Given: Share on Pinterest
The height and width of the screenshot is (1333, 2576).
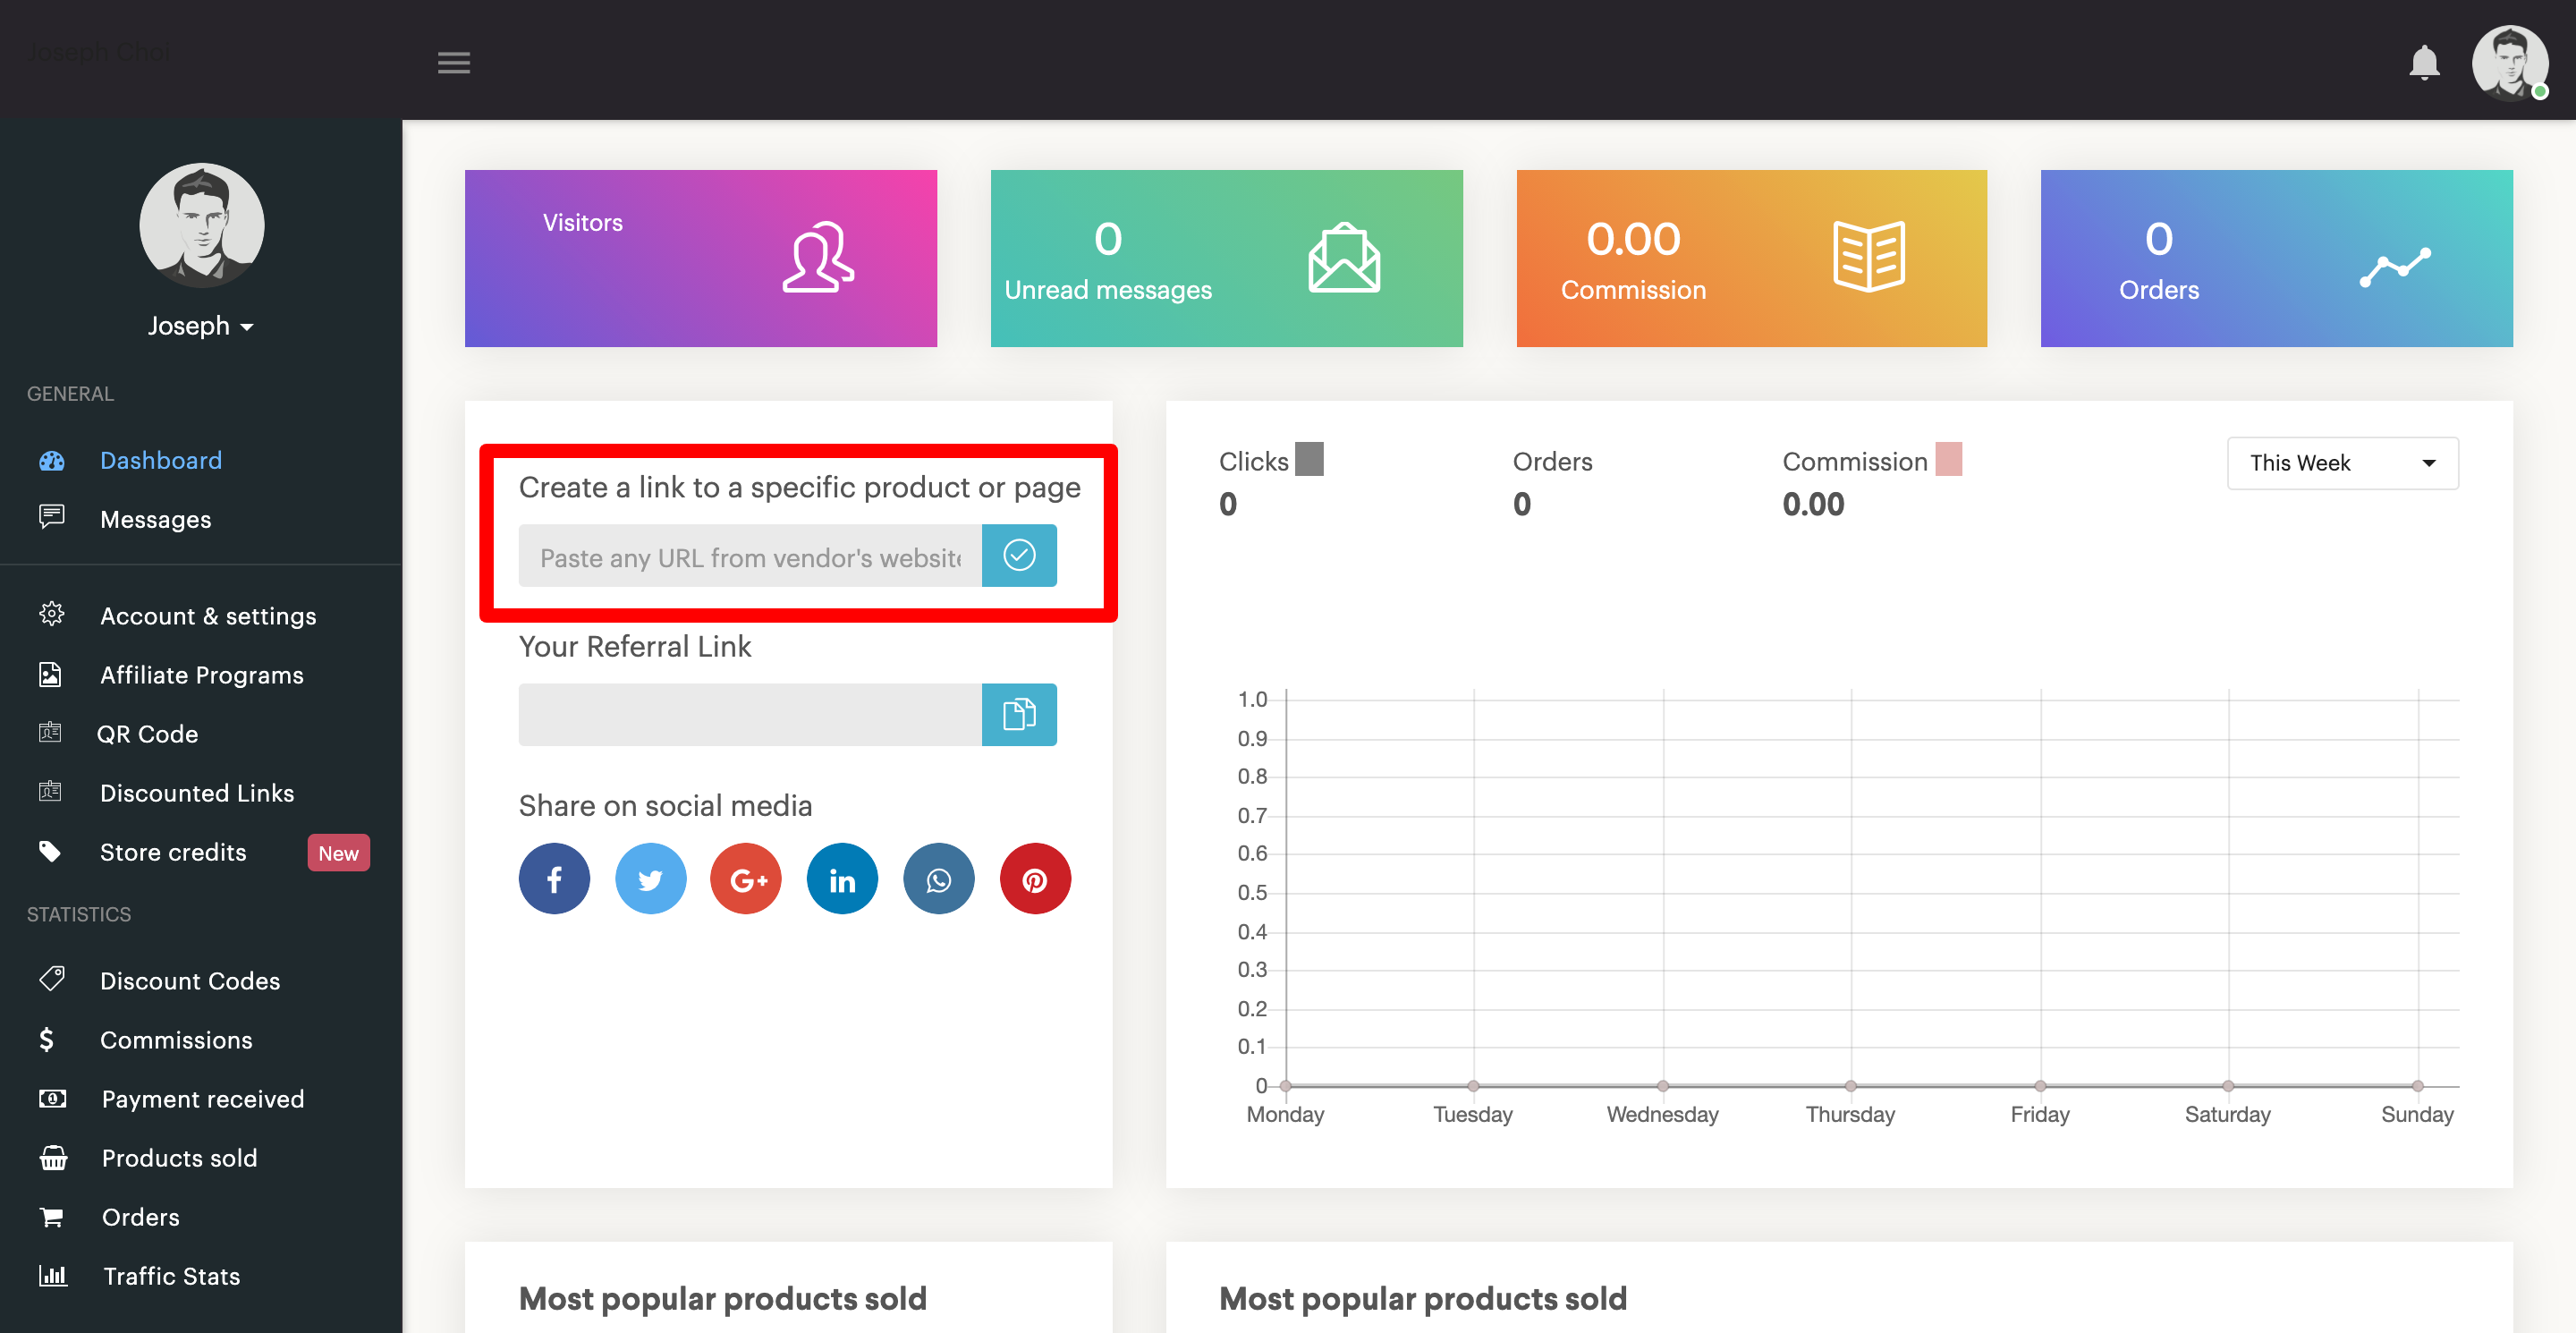Looking at the screenshot, I should click(x=1035, y=879).
